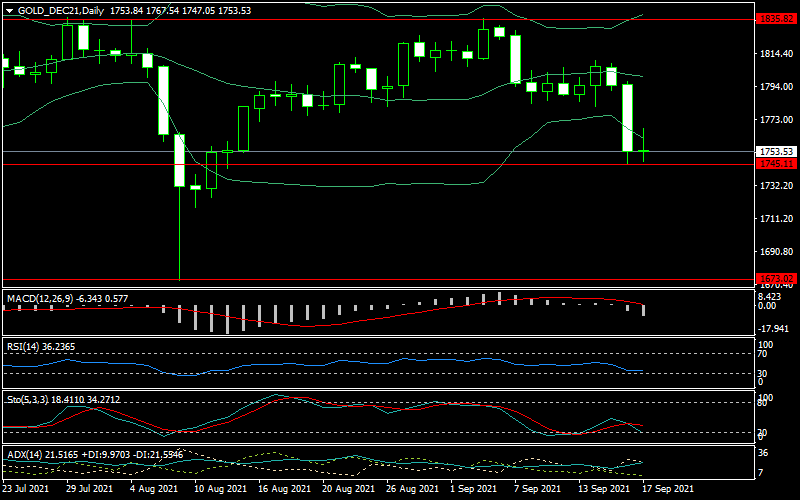The height and width of the screenshot is (500, 800).
Task: Click the ADX(14) indicator label
Action: pyautogui.click(x=27, y=455)
